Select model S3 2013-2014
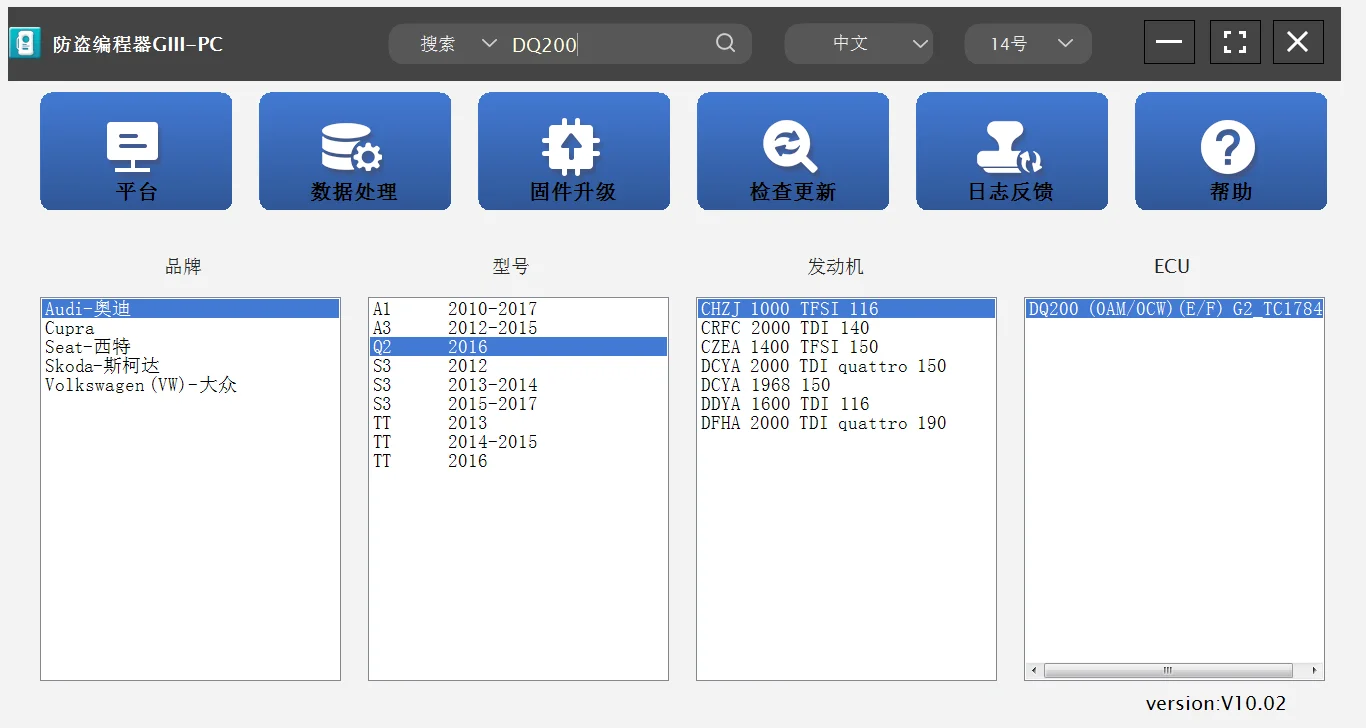1366x728 pixels. 518,385
